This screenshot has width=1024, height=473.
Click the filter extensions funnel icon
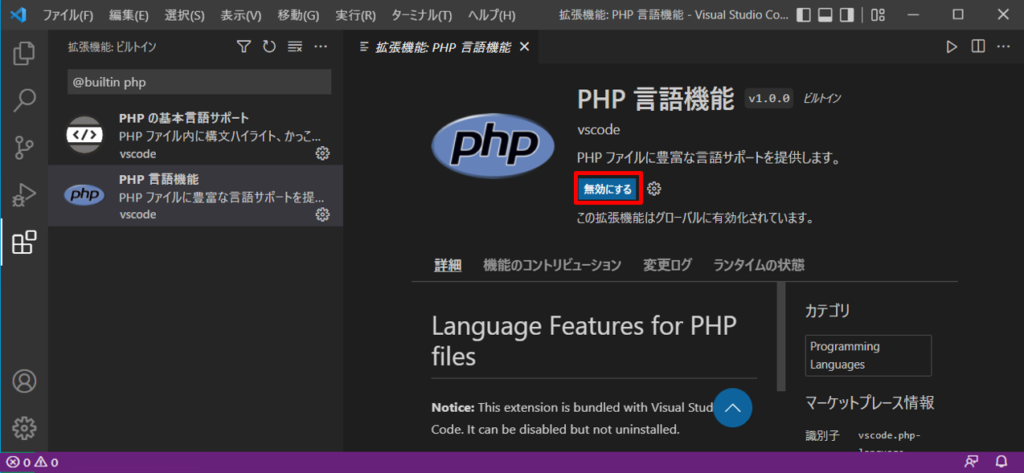pyautogui.click(x=244, y=46)
